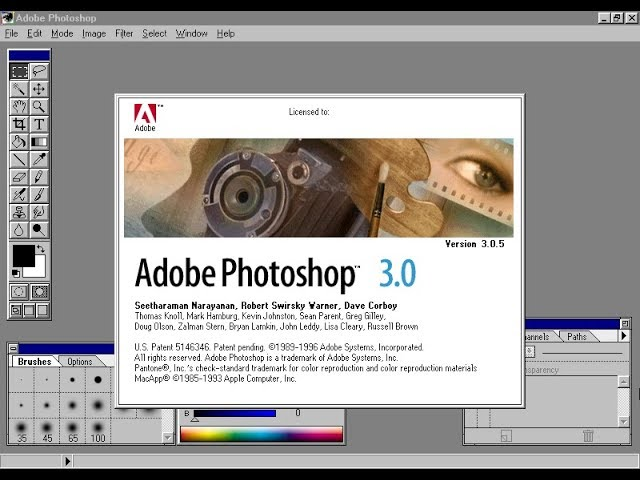640x480 pixels.
Task: Open the Window menu
Action: [x=191, y=33]
